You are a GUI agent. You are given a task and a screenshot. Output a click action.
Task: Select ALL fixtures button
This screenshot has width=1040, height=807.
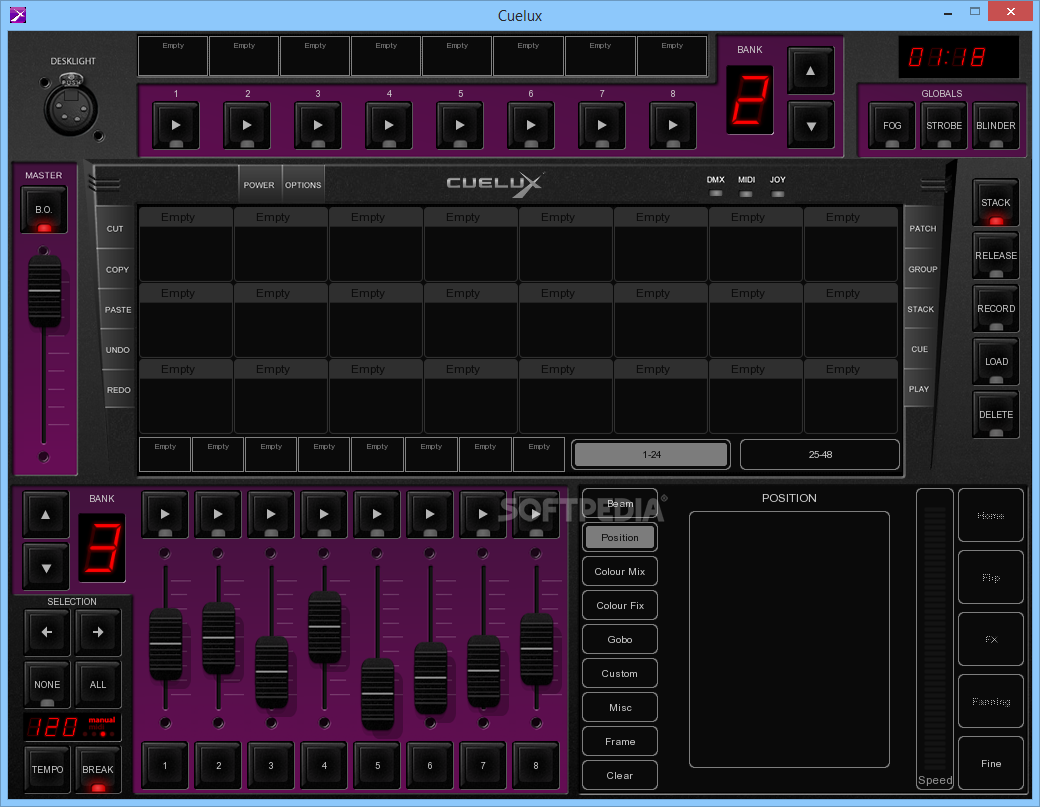pos(98,684)
